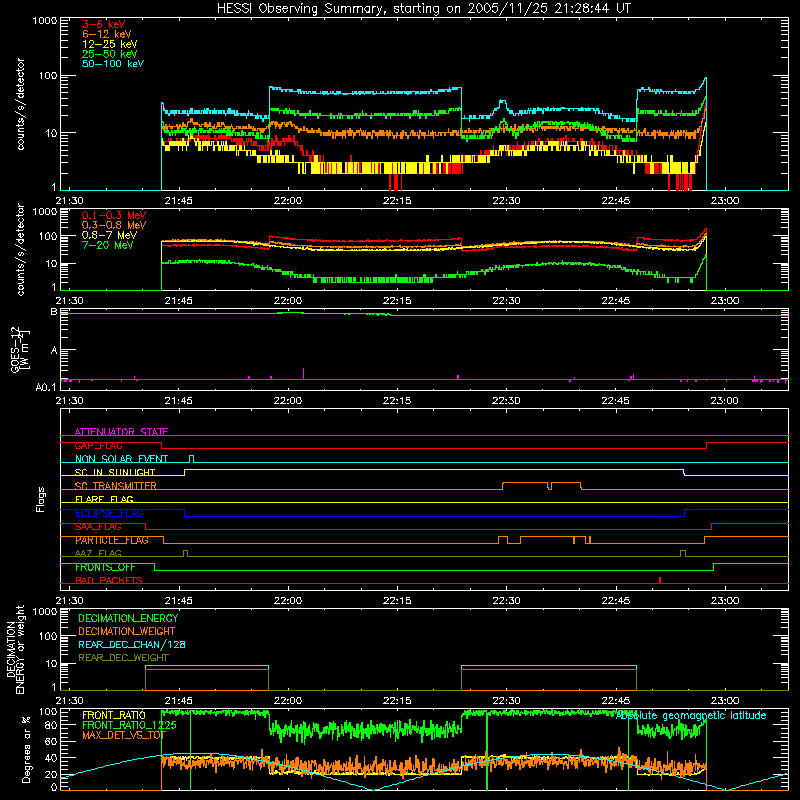Click the NON_SOLAR_EVENT pulse near 21:47

191,458
